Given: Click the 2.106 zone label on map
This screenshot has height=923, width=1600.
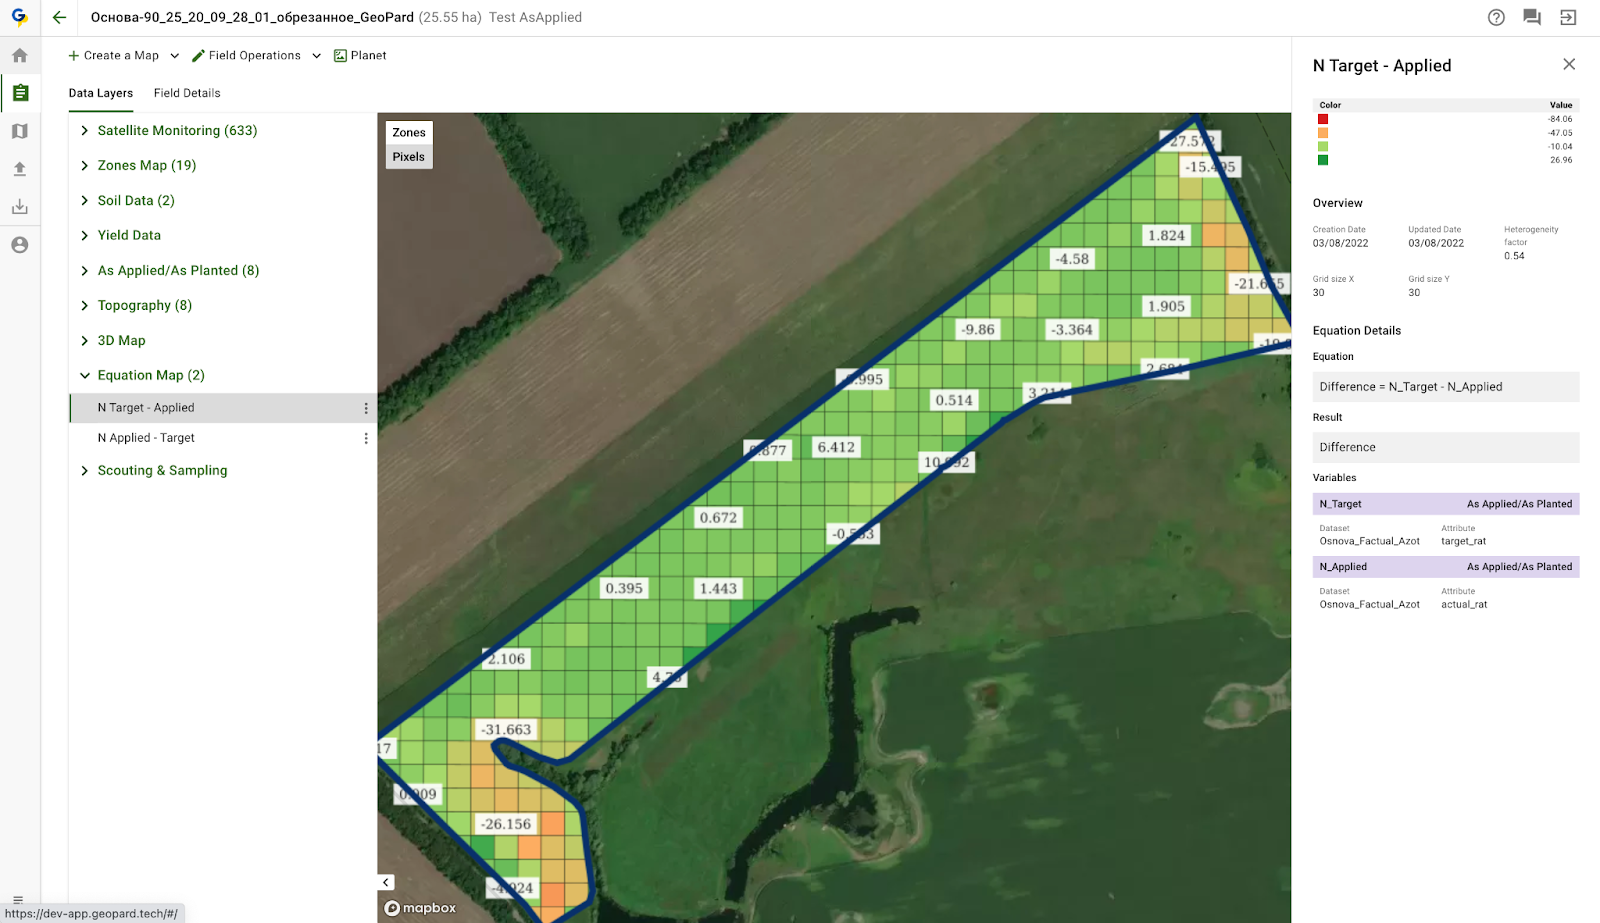Looking at the screenshot, I should [x=506, y=659].
